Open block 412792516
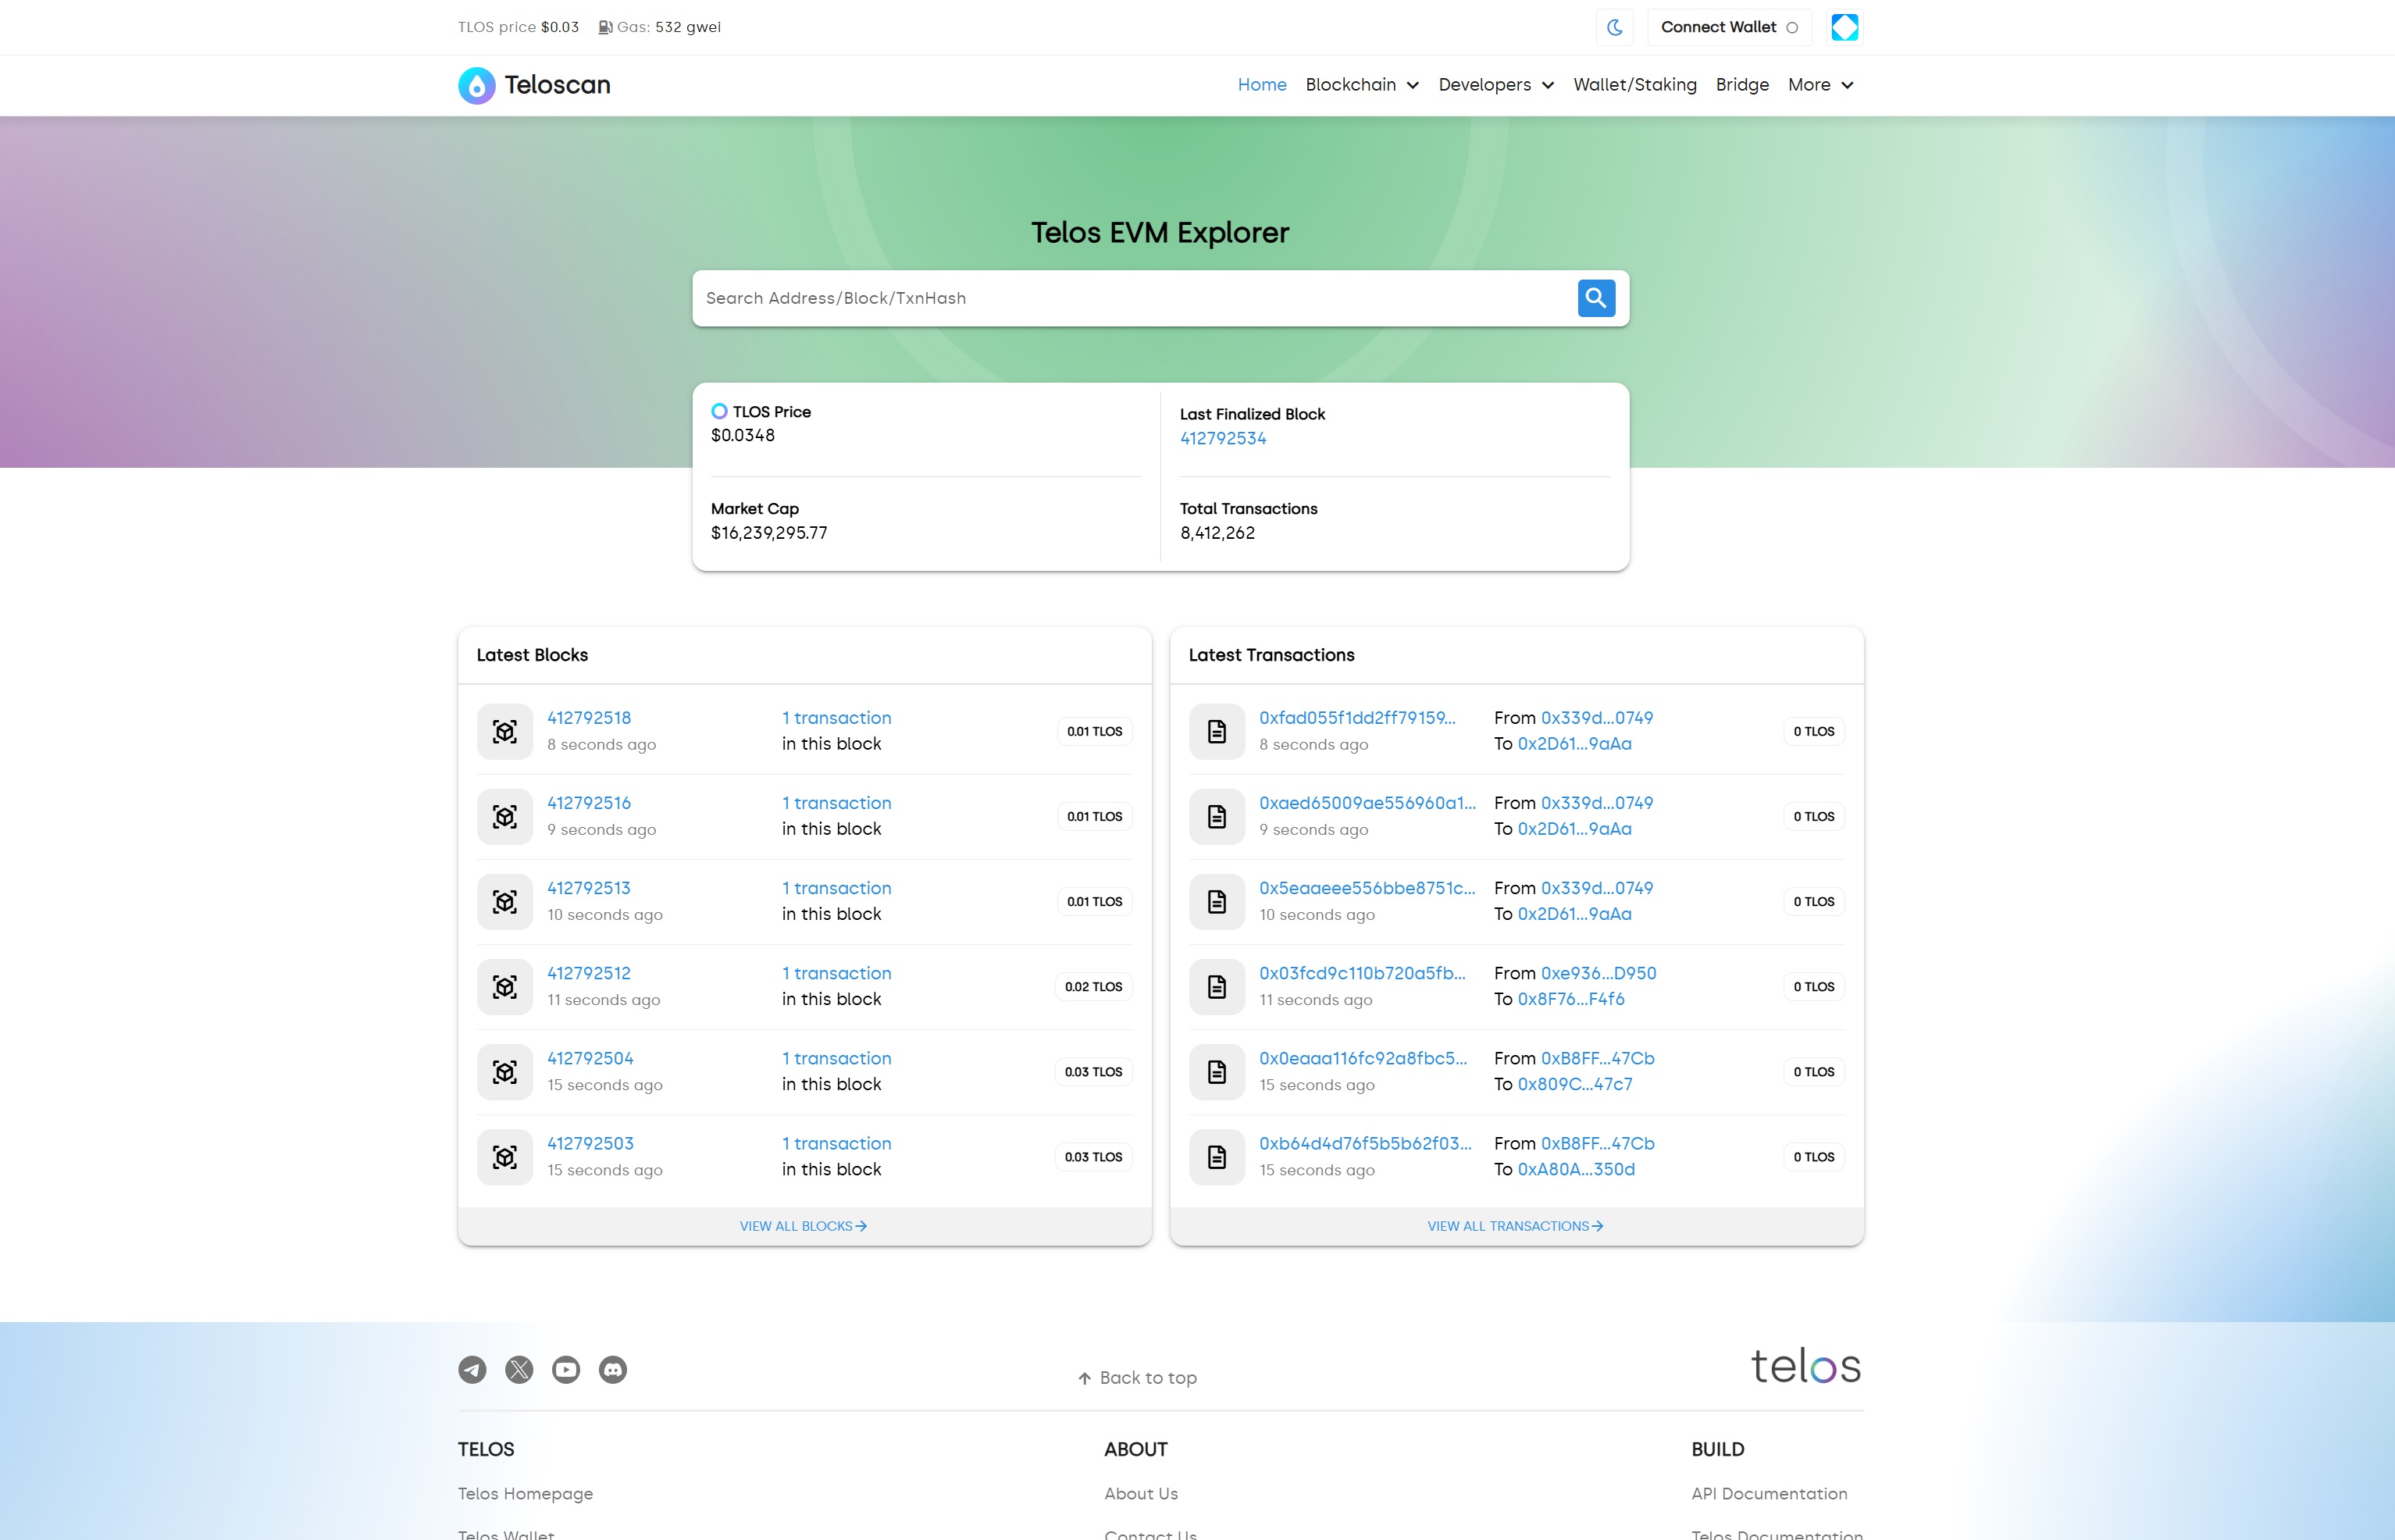 (x=589, y=803)
